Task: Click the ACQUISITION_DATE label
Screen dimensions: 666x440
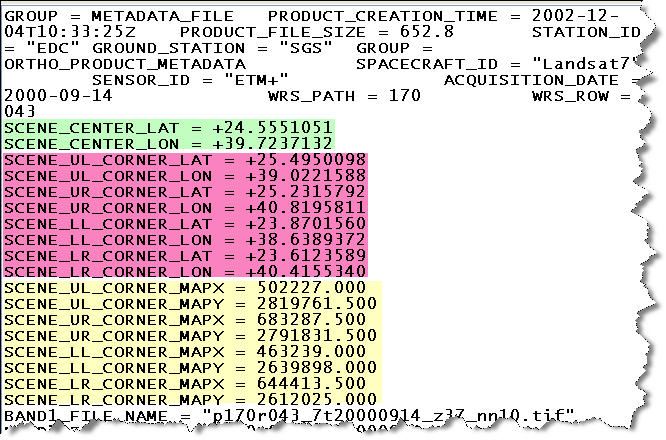Action: click(x=531, y=80)
